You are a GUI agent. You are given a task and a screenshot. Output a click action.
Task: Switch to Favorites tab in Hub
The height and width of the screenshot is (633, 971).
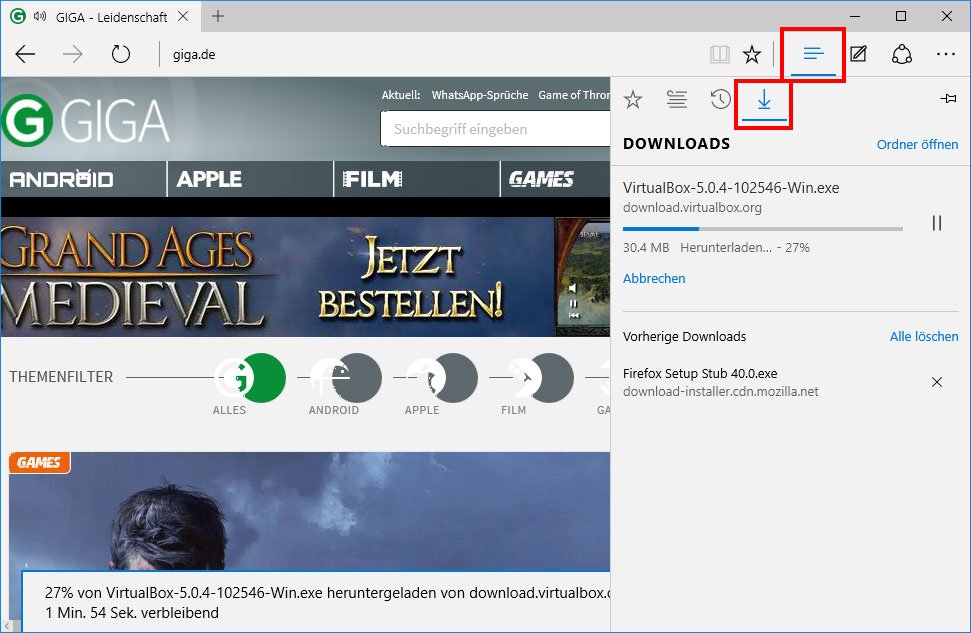(x=633, y=99)
